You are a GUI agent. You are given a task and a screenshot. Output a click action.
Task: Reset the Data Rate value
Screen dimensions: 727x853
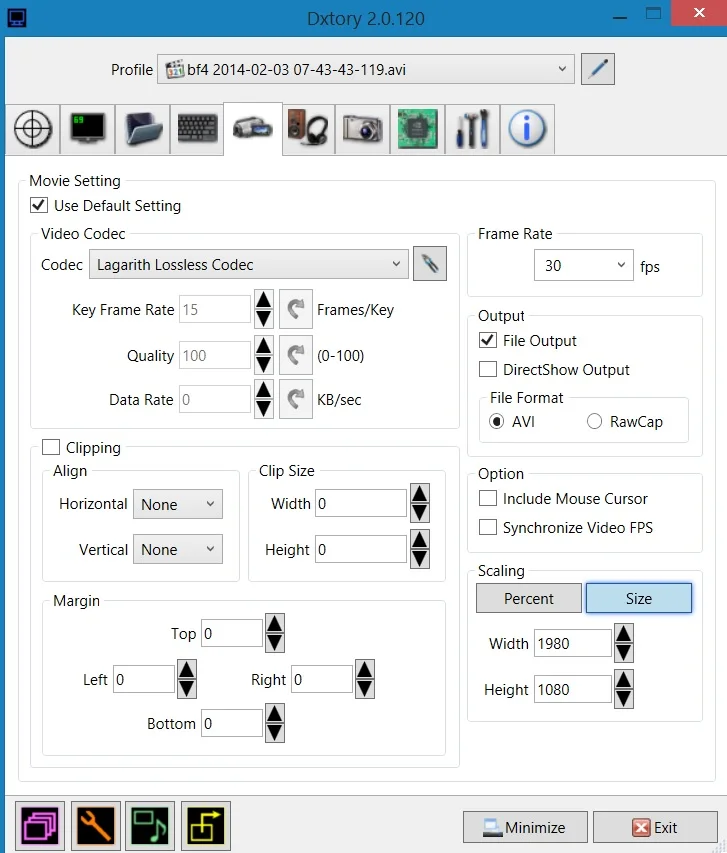[295, 399]
